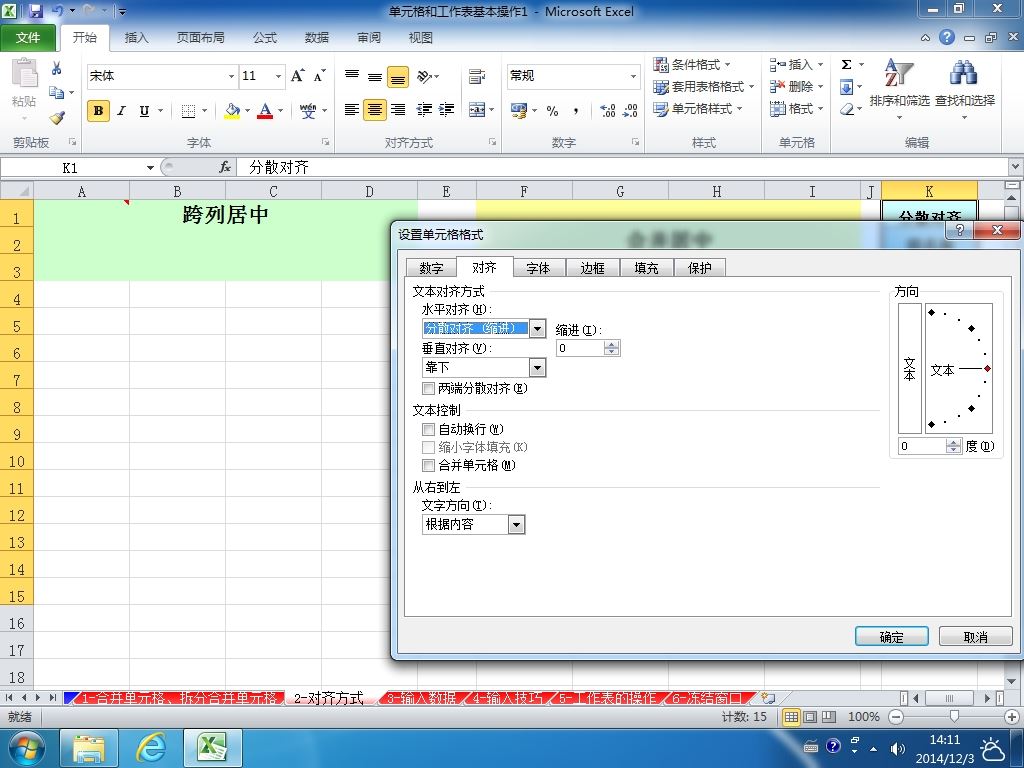Click the Comma Style icon
Viewport: 1024px width, 768px height.
click(x=575, y=111)
